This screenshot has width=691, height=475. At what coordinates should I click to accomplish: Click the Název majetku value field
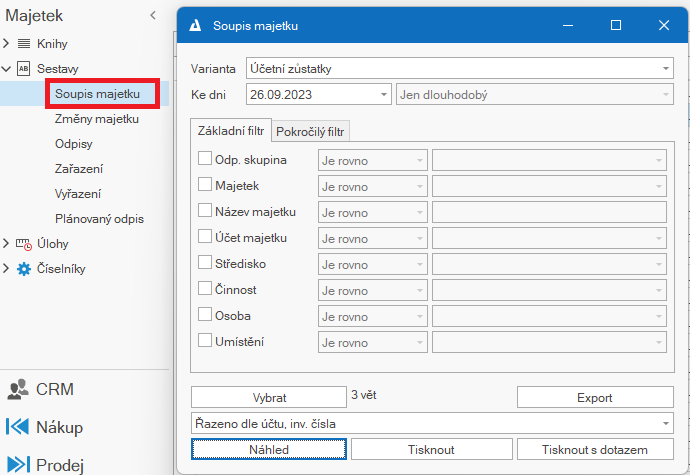coord(549,212)
